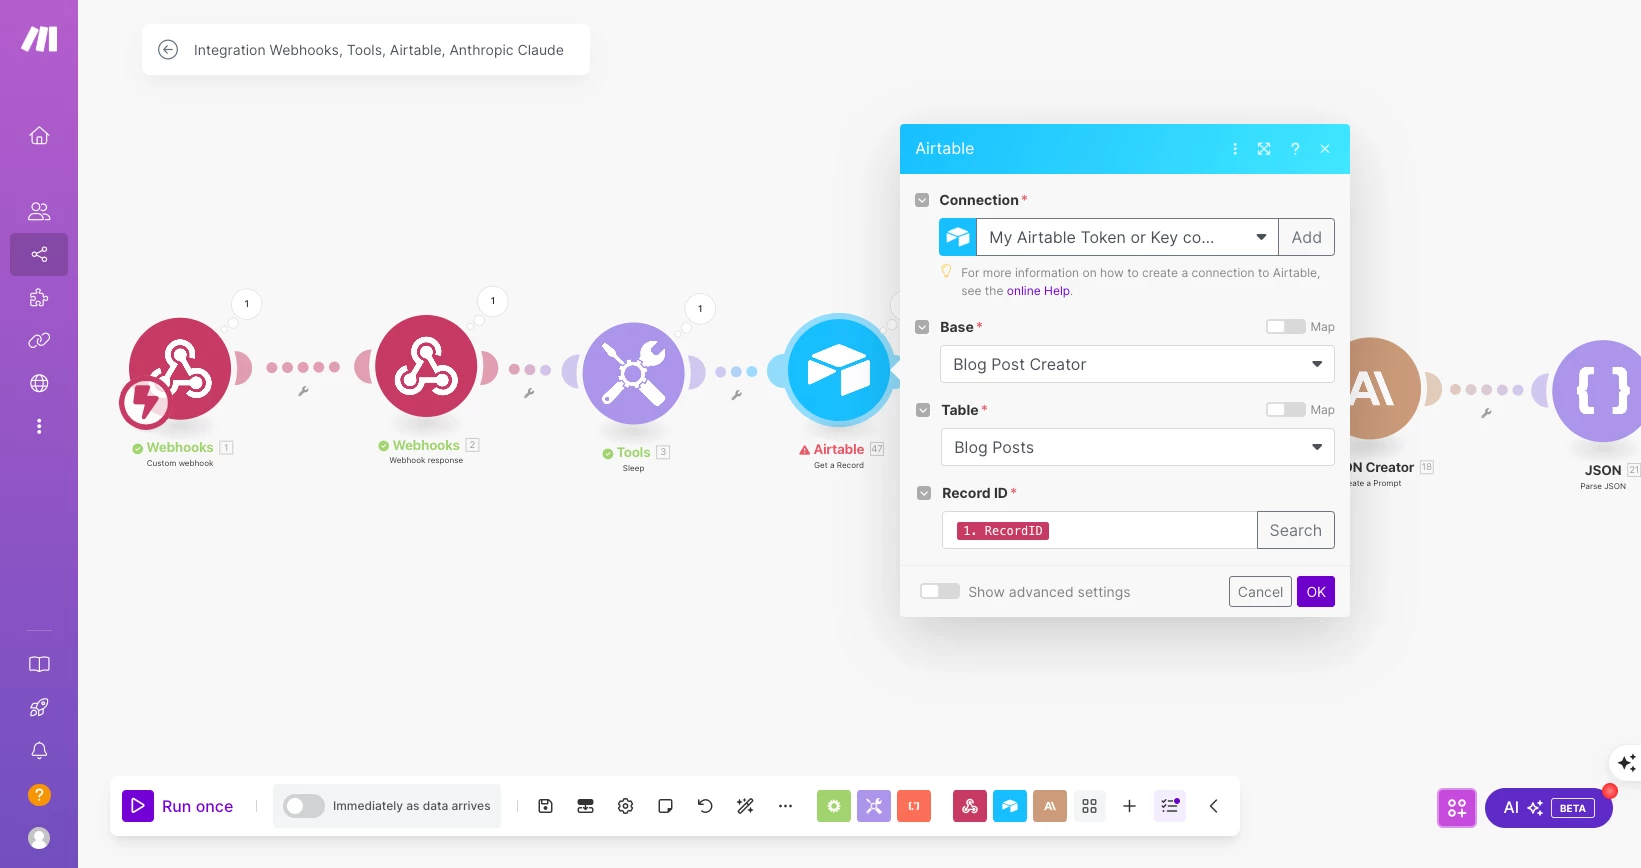The width and height of the screenshot is (1641, 868).
Task: Collapse the Table field chevron
Action: pyautogui.click(x=923, y=410)
